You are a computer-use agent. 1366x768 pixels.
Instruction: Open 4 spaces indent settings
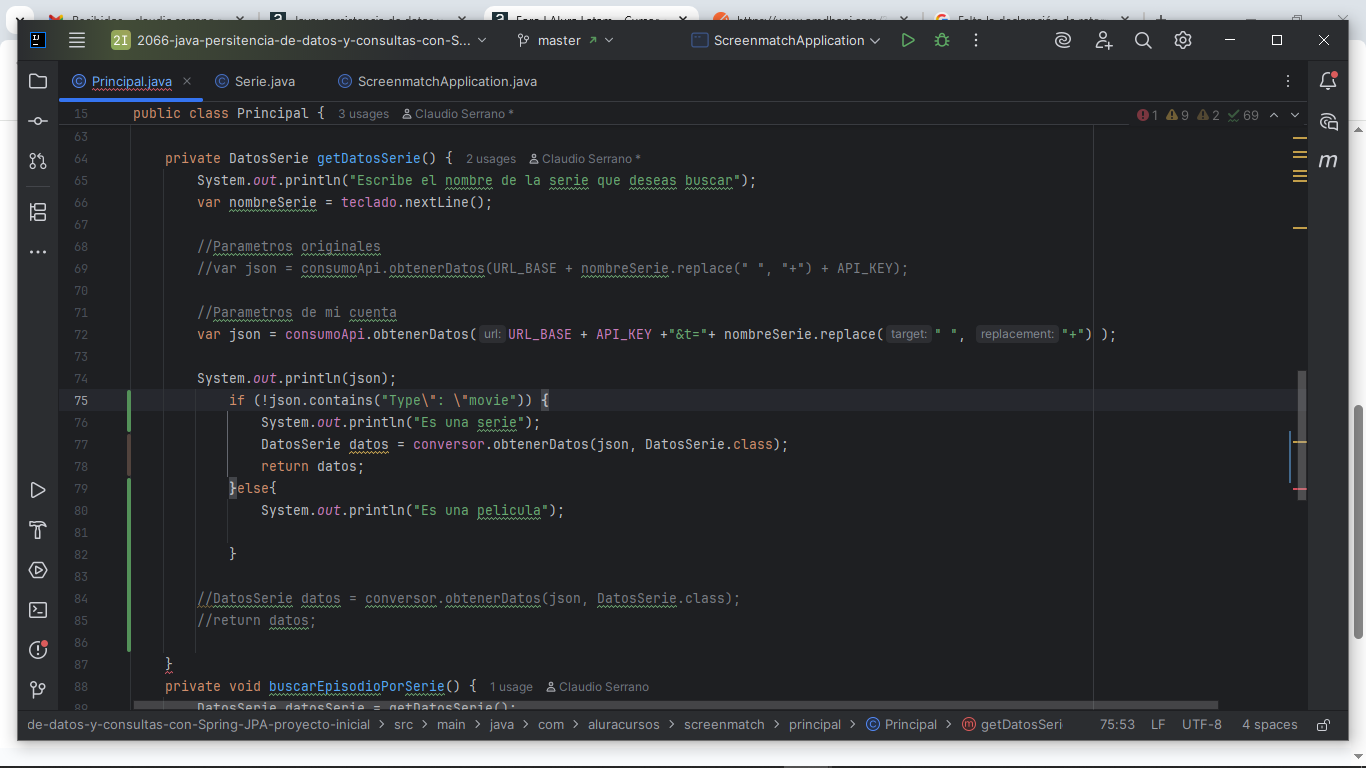click(x=1270, y=725)
